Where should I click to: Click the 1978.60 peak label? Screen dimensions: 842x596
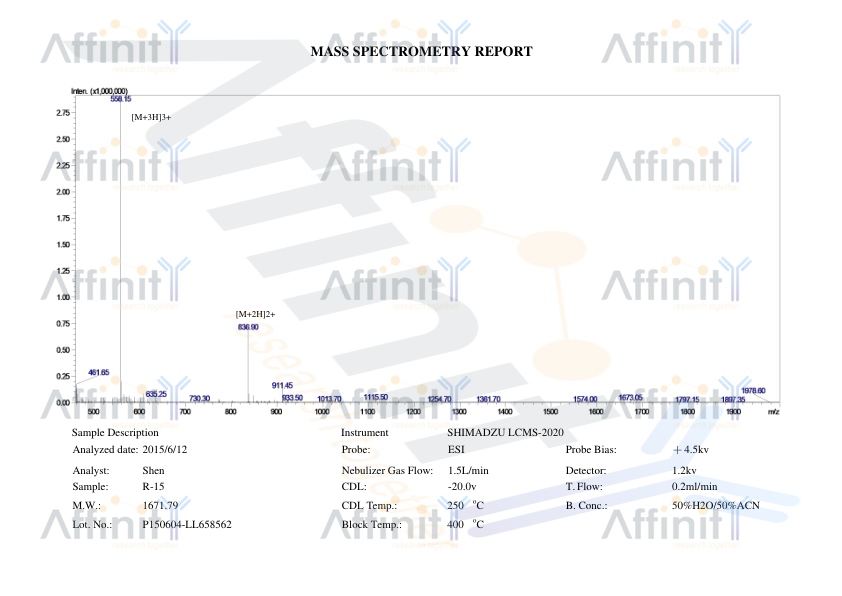[x=753, y=391]
